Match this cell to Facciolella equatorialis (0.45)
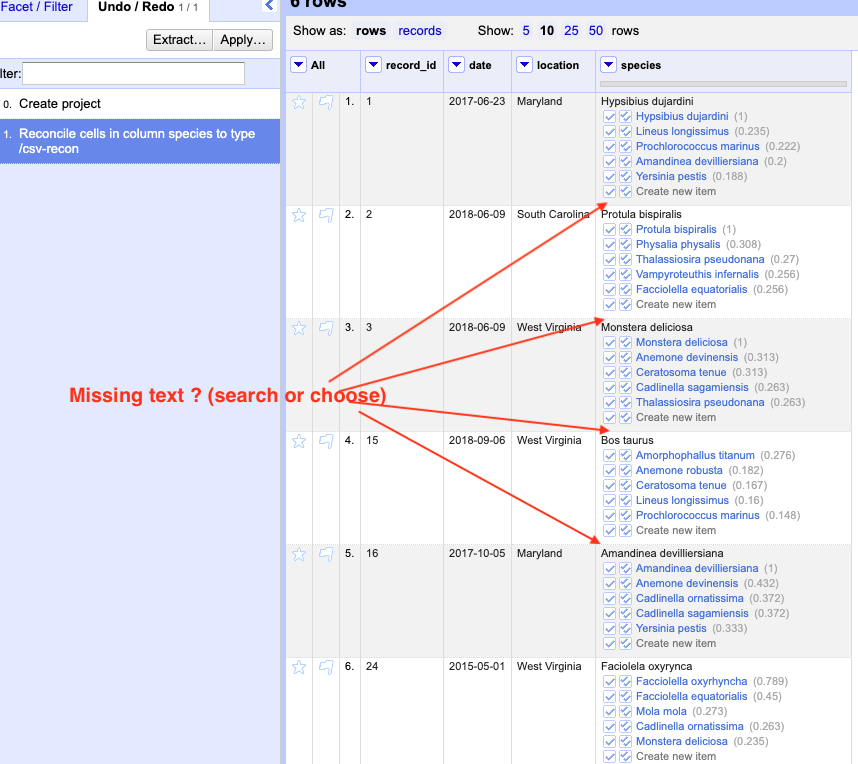Viewport: 858px width, 764px height. tap(610, 697)
